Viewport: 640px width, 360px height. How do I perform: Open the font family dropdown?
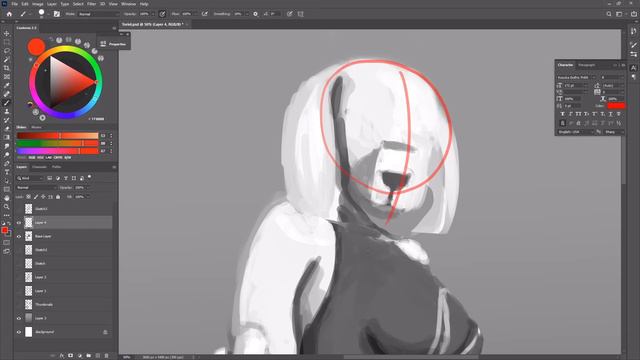576,78
